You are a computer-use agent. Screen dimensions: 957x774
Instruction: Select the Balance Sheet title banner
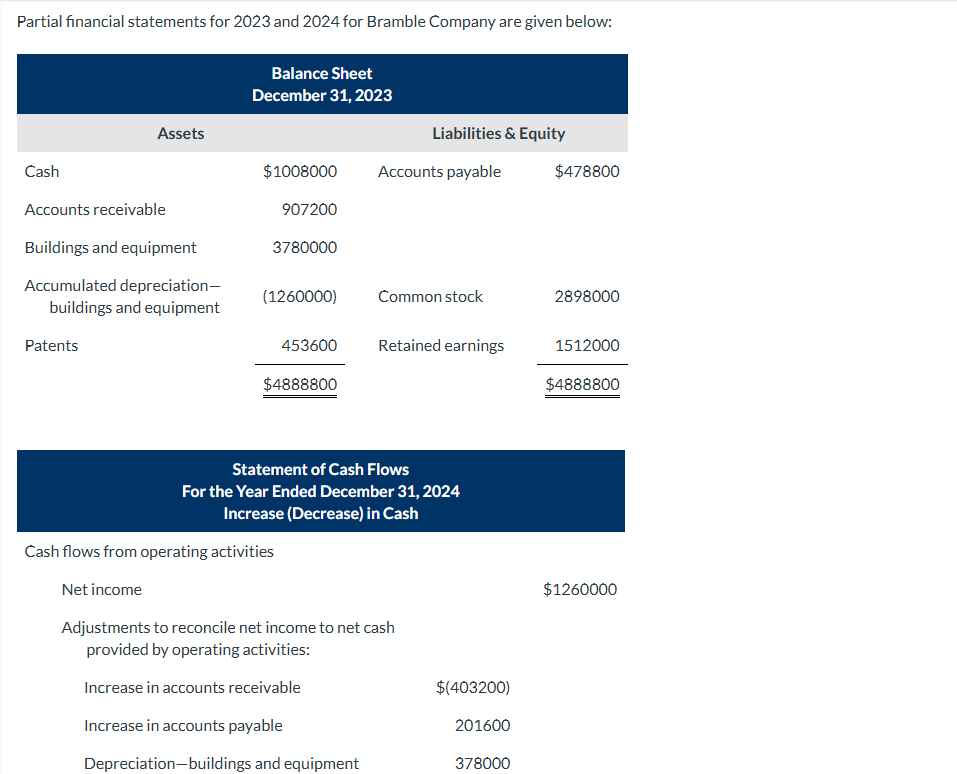click(321, 83)
